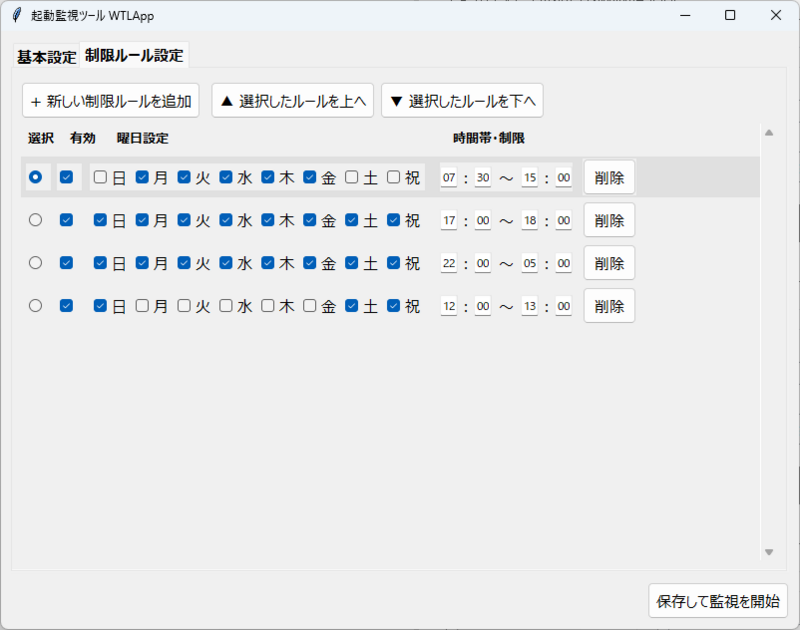Viewport: 800px width, 630px height.
Task: Click start hour field showing 12
Action: tap(449, 307)
